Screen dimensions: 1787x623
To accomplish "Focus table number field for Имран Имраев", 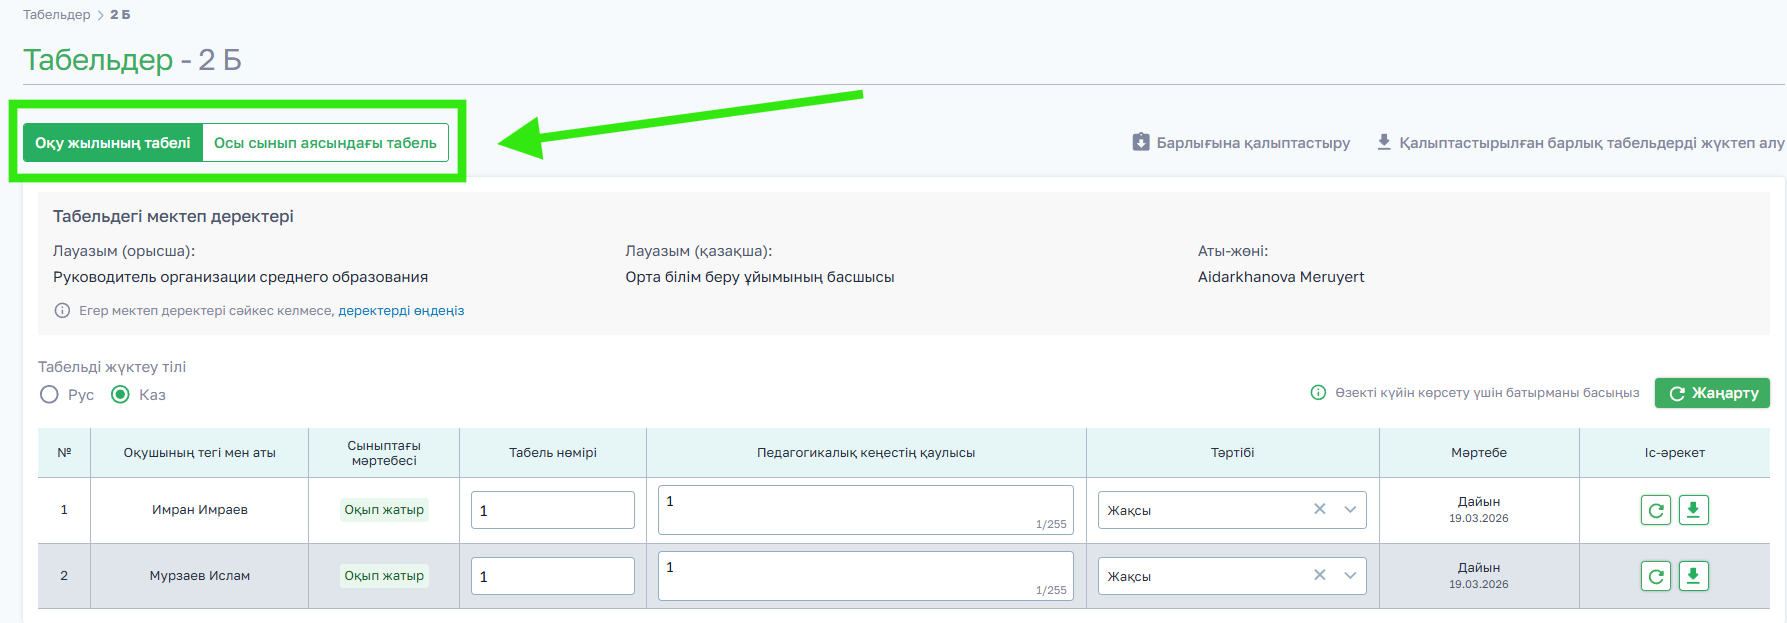I will click(552, 510).
